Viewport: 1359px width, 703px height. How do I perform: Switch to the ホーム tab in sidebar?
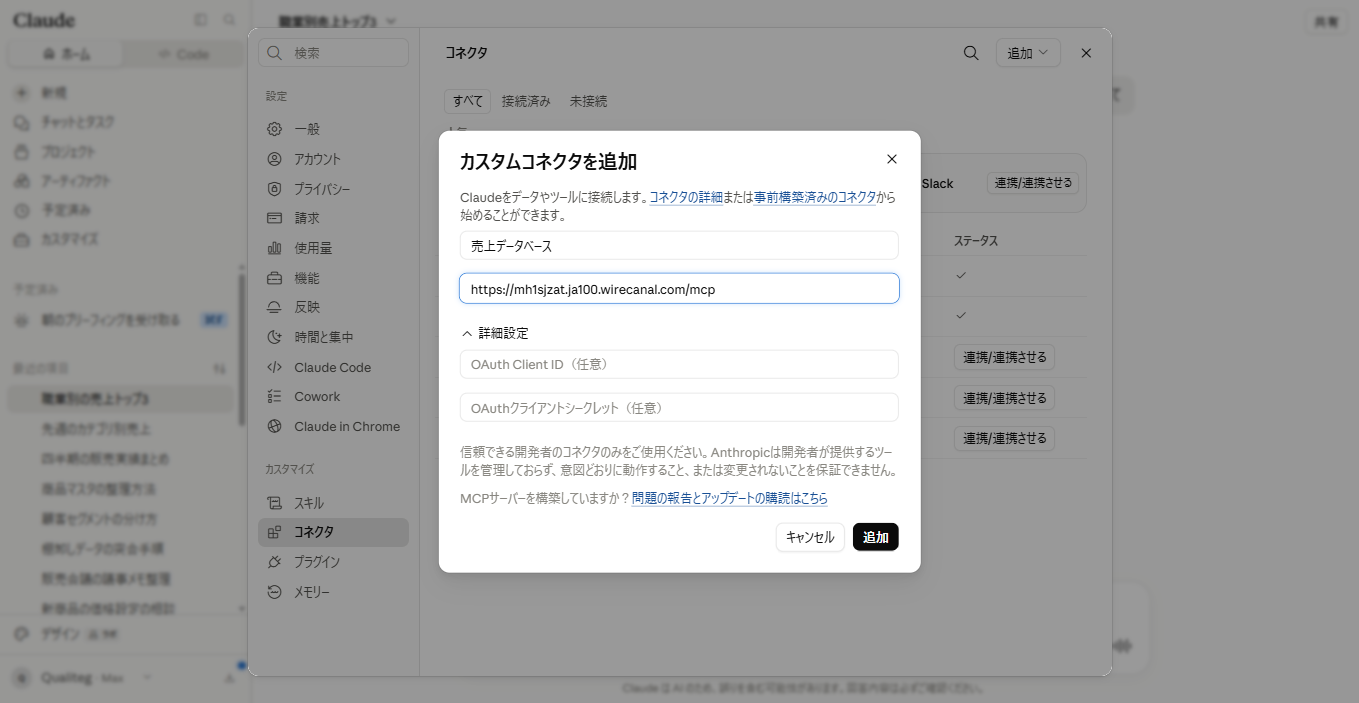pos(66,54)
